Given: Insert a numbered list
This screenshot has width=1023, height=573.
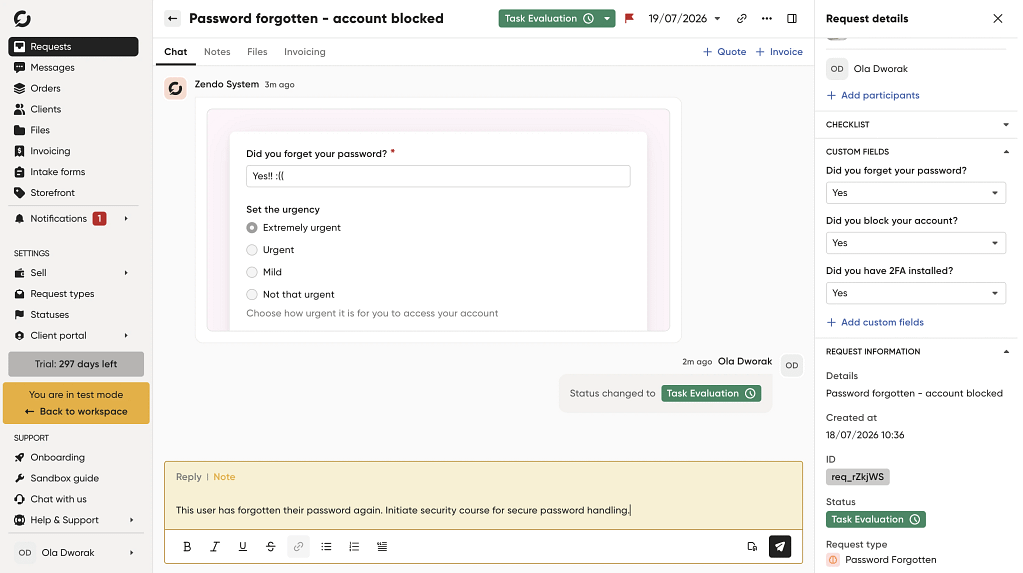Looking at the screenshot, I should pyautogui.click(x=354, y=546).
